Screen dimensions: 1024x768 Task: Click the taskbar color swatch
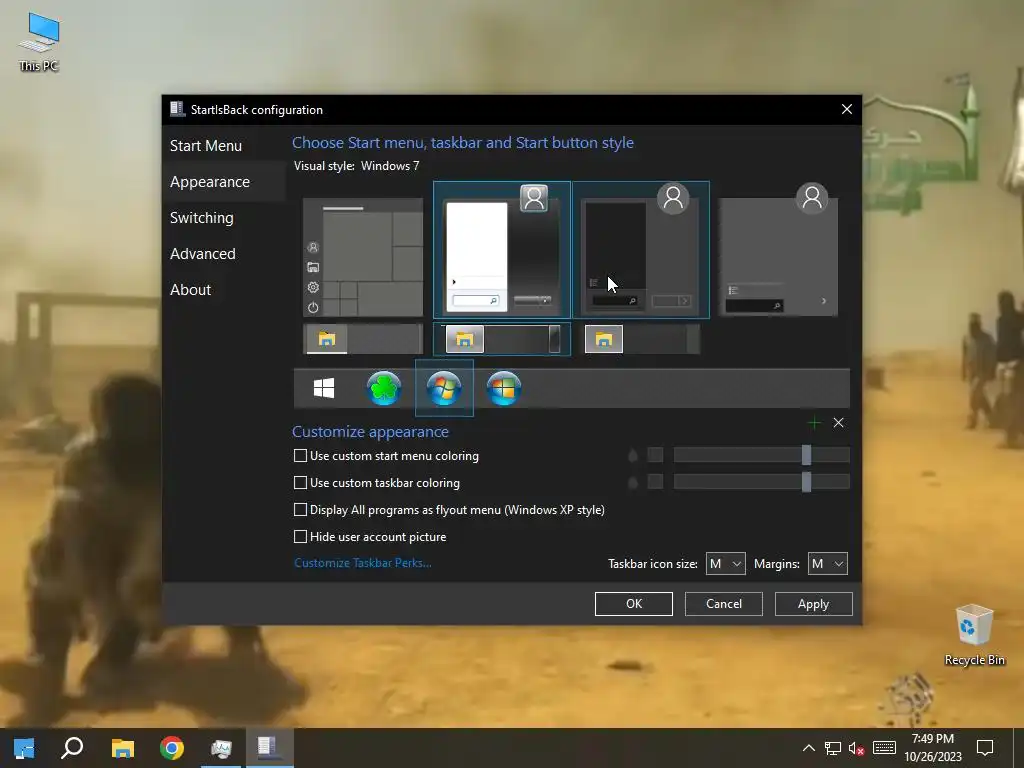pyautogui.click(x=655, y=482)
